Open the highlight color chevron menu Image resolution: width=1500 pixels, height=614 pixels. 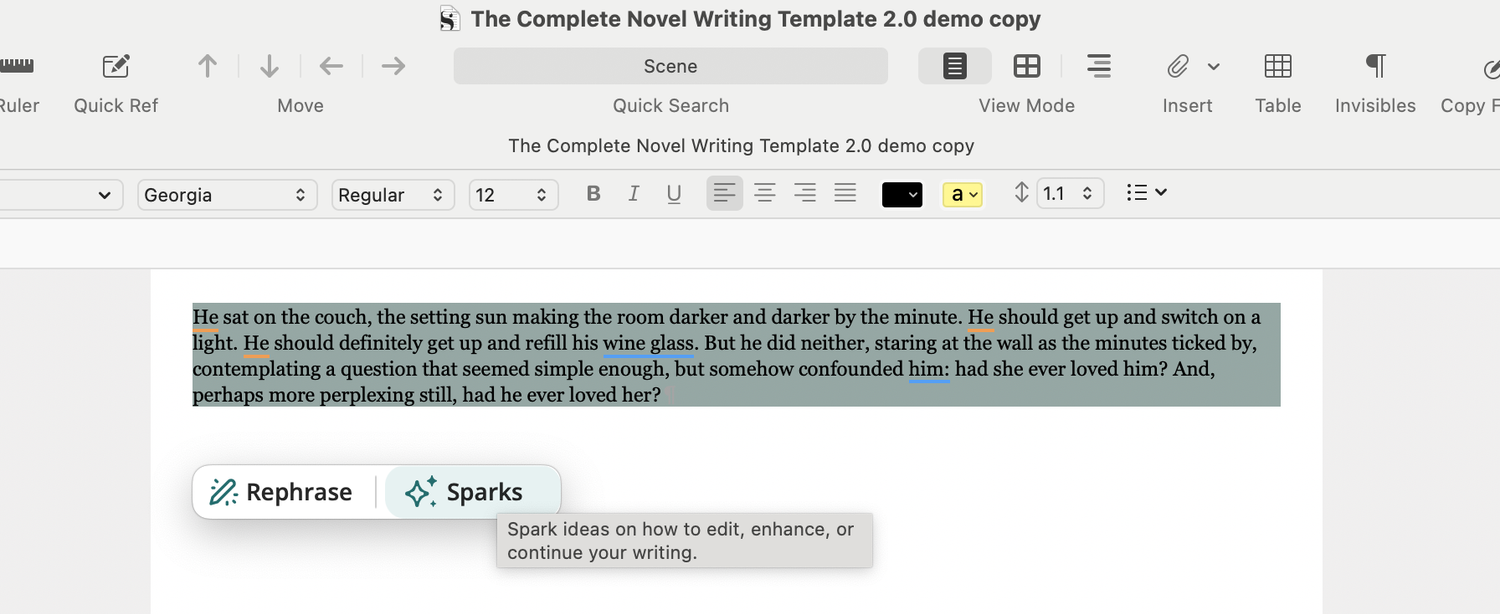(971, 194)
